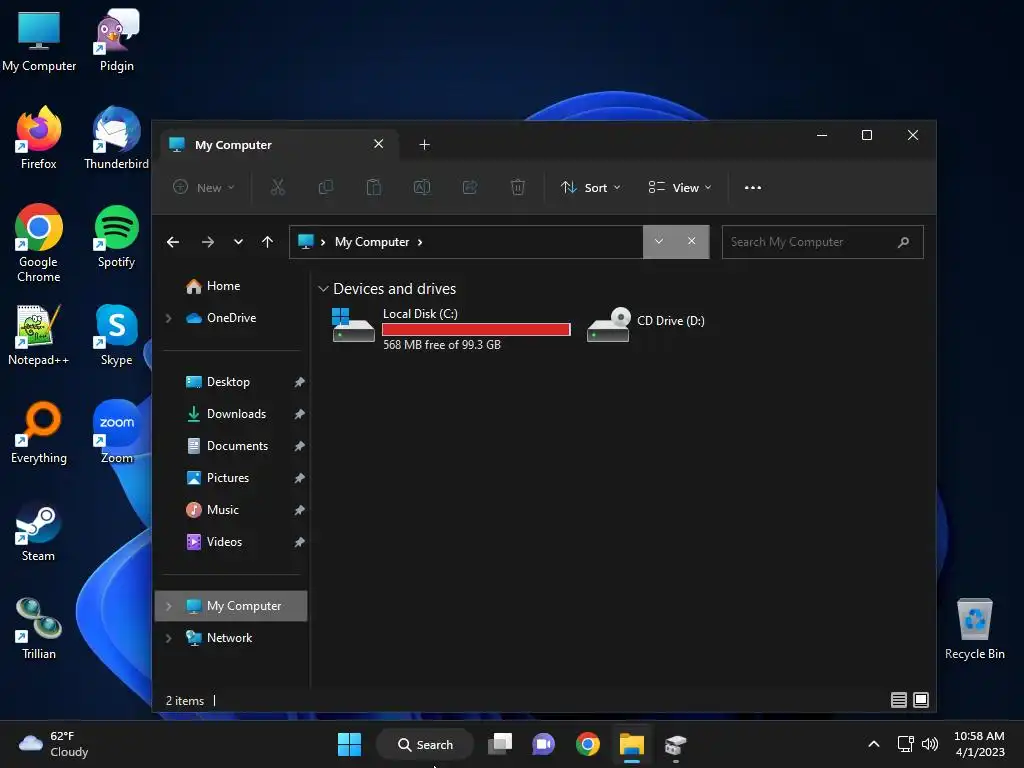The height and width of the screenshot is (768, 1024).
Task: Expand the Network tree node
Action: pyautogui.click(x=168, y=638)
